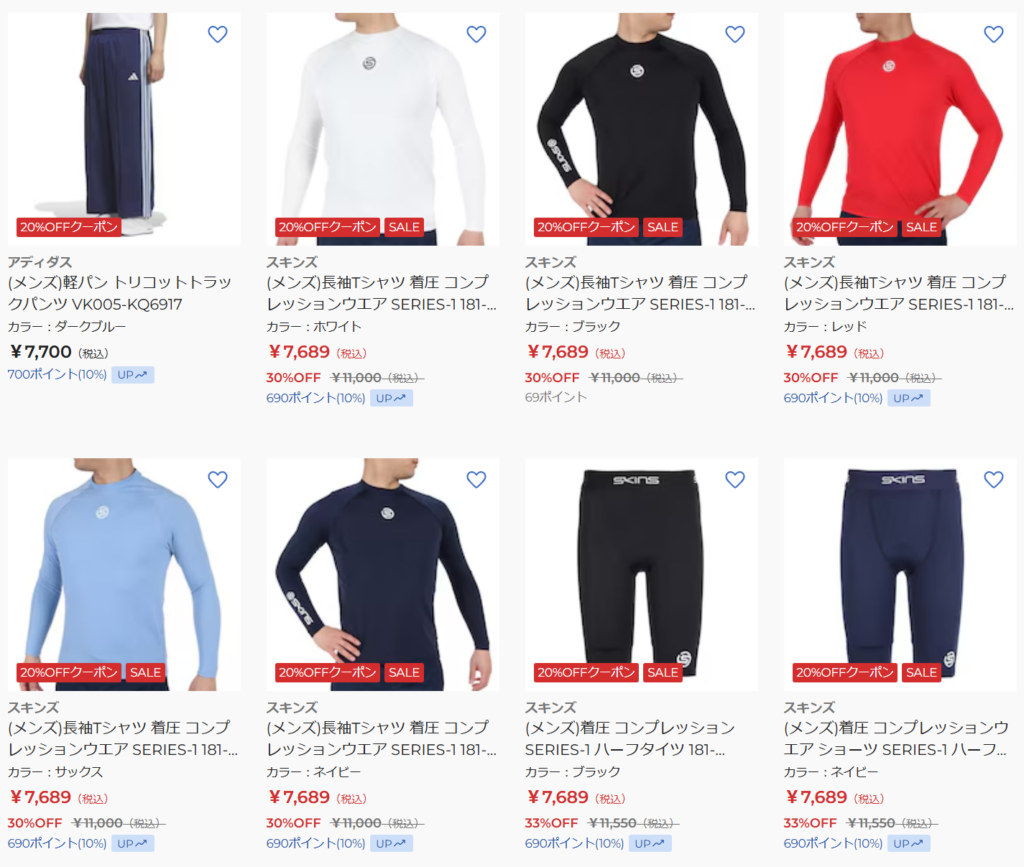Click the UP badge under Adidas pants points

tap(133, 375)
